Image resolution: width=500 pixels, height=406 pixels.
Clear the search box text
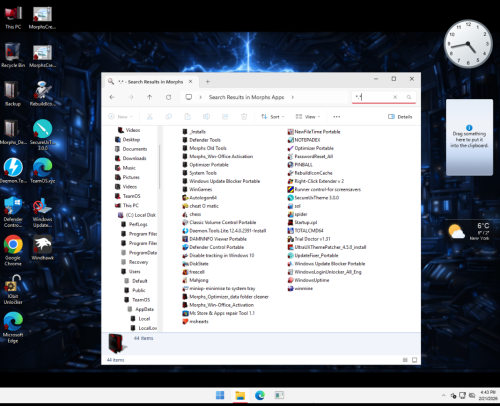(395, 97)
